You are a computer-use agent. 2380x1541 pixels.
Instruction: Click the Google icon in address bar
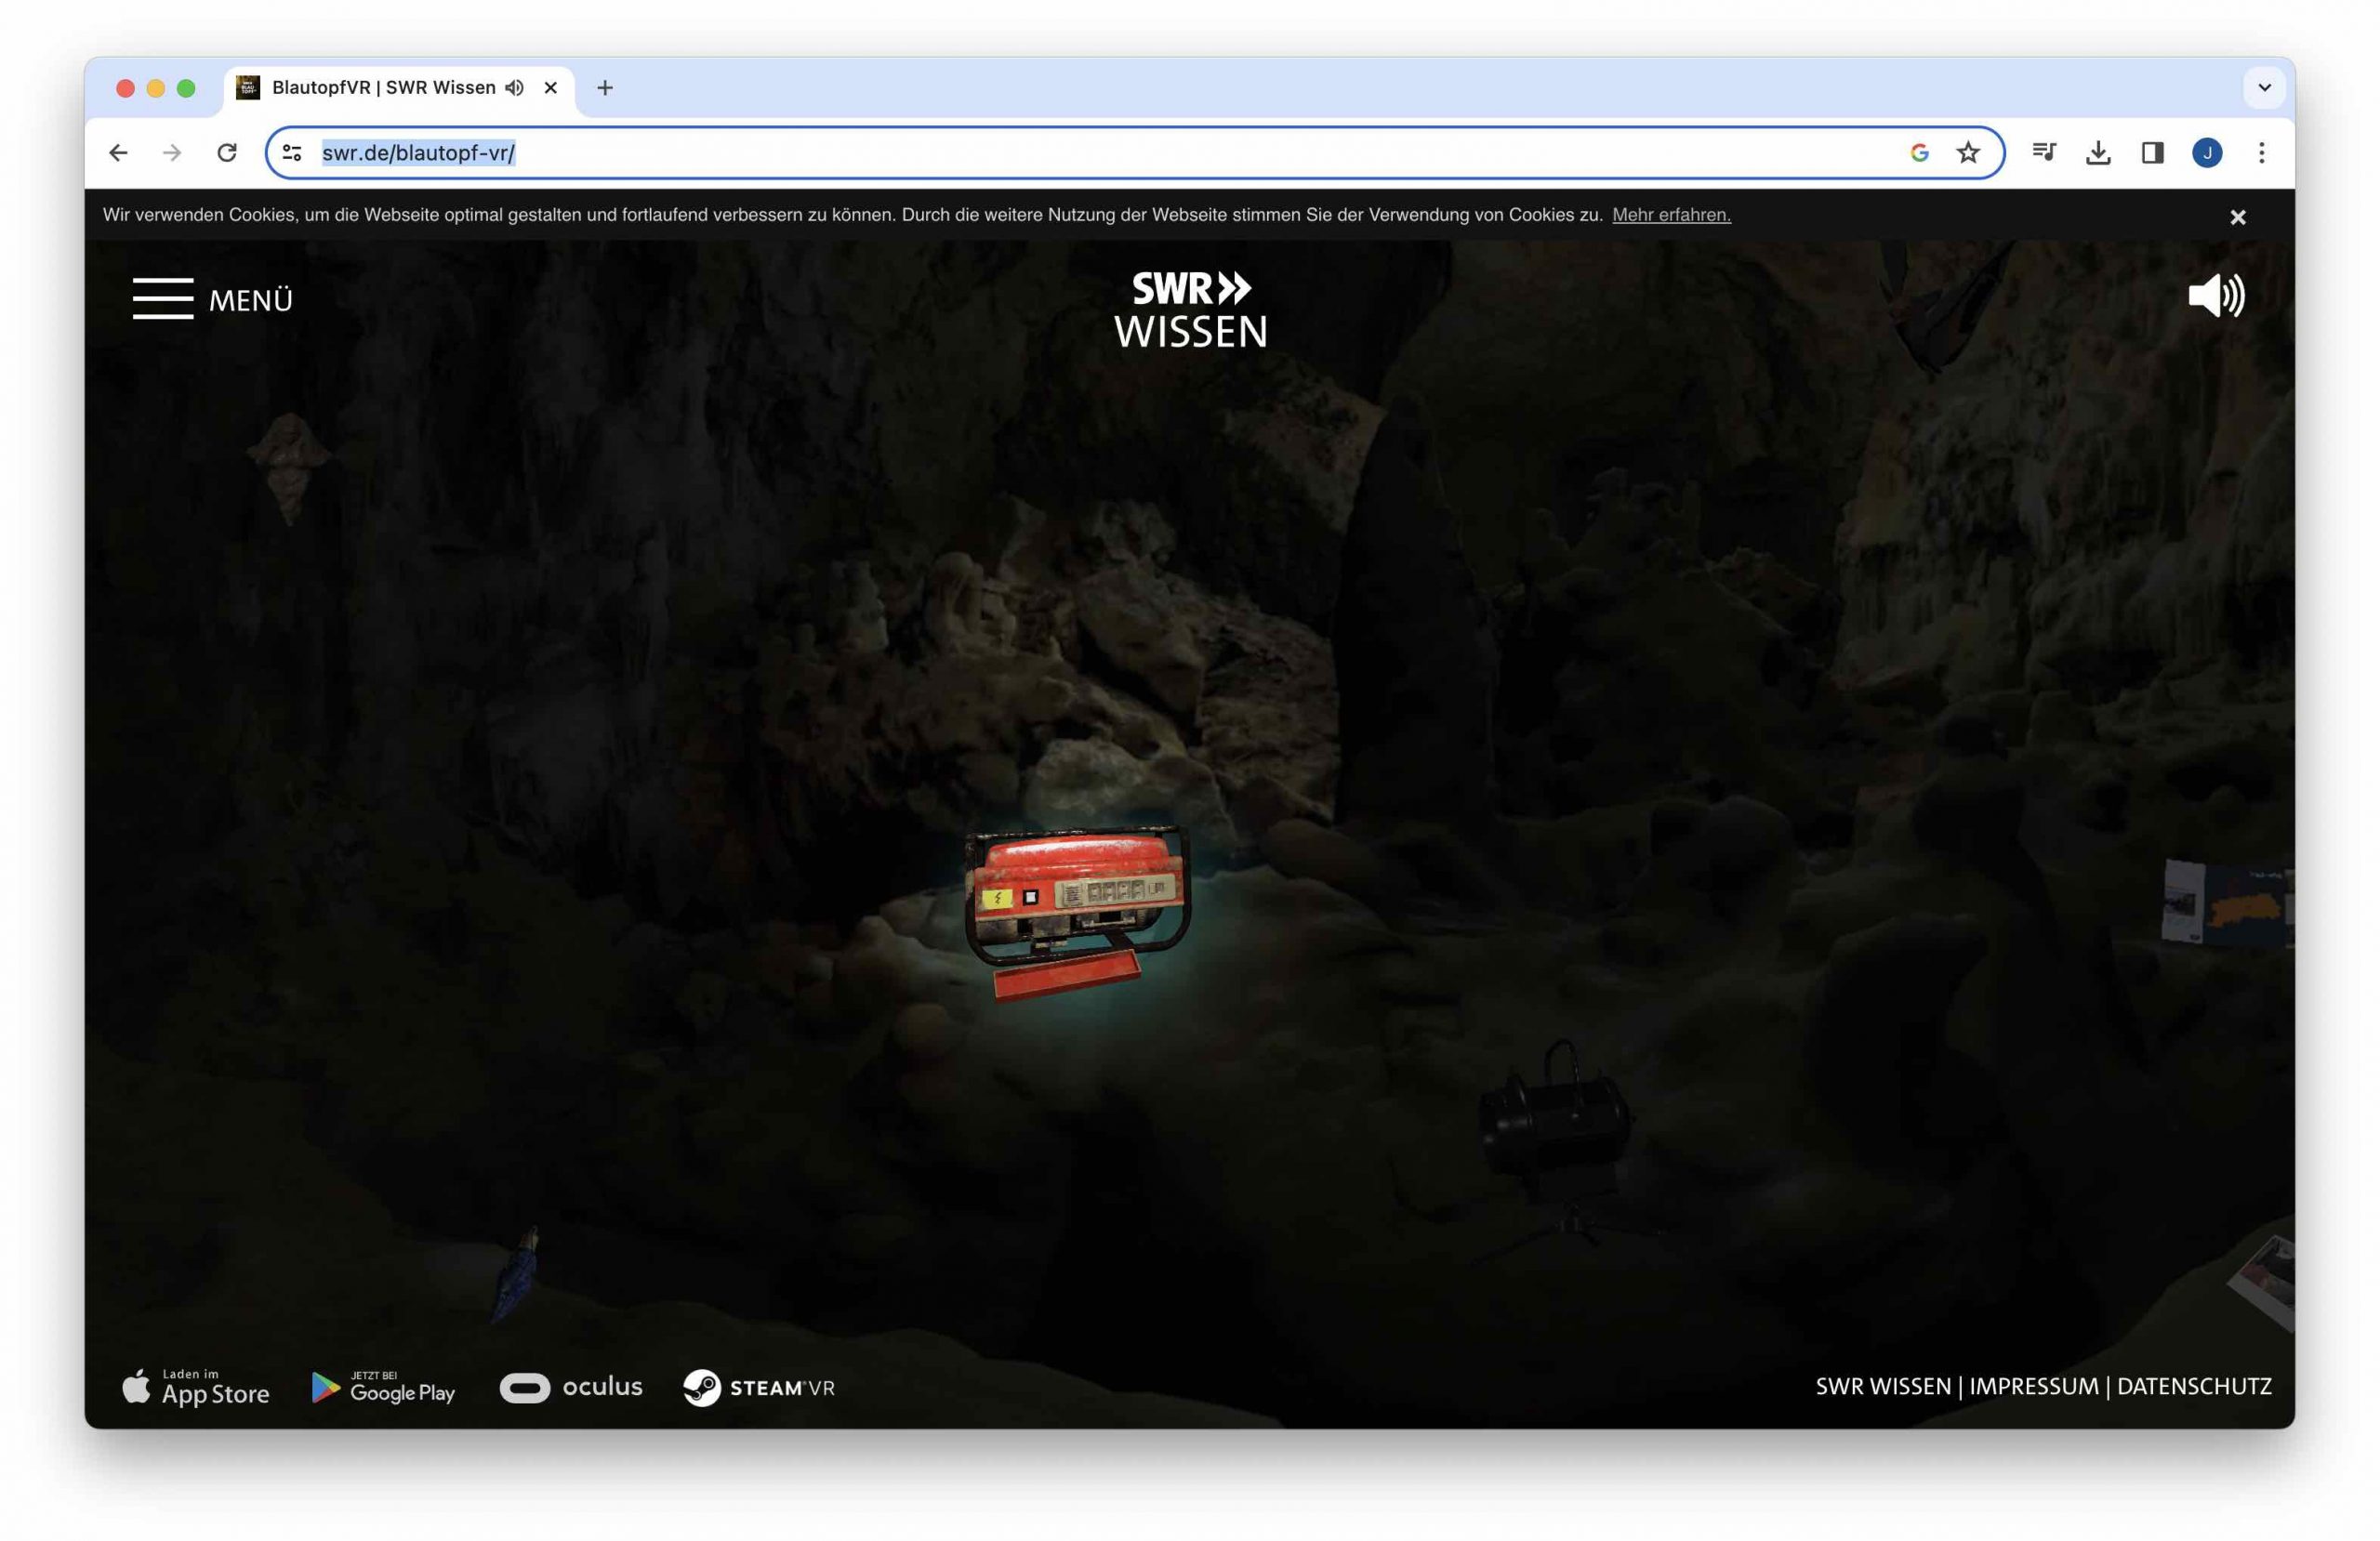1919,153
